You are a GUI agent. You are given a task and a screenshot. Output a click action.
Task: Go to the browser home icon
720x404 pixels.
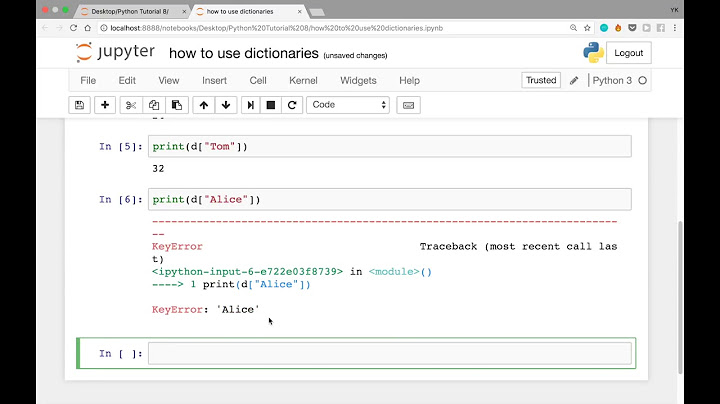tap(88, 28)
